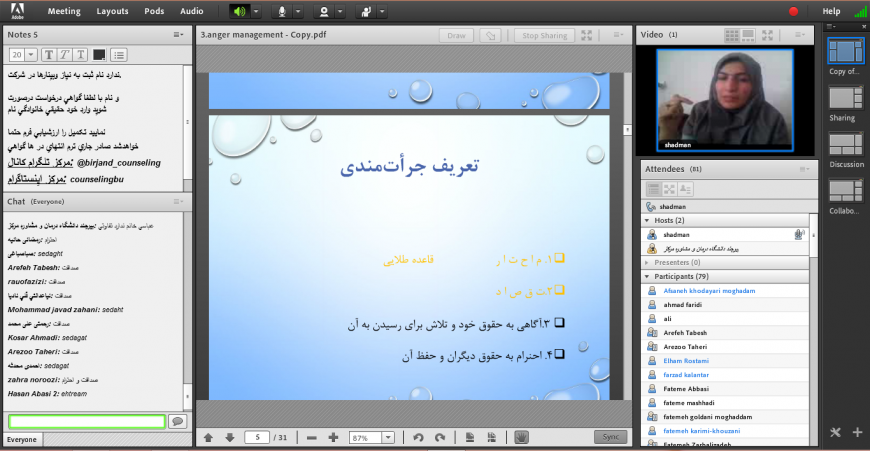
Task: Open the Pods menu
Action: click(x=154, y=11)
